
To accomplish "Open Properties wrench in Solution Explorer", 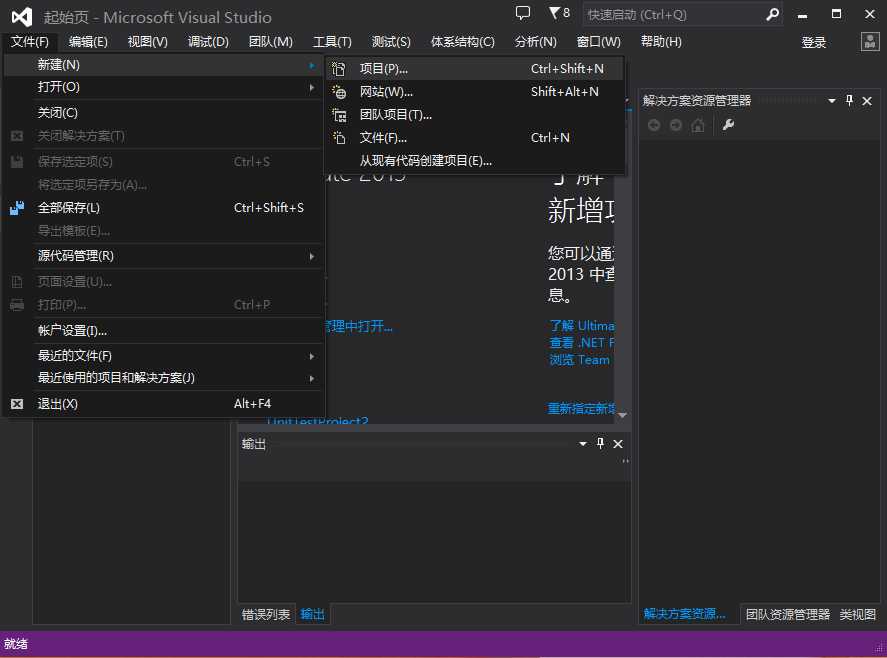I will (728, 125).
